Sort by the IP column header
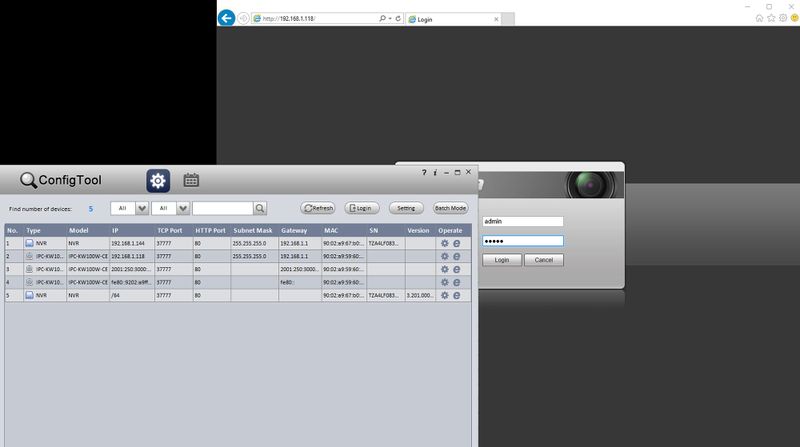 point(132,231)
